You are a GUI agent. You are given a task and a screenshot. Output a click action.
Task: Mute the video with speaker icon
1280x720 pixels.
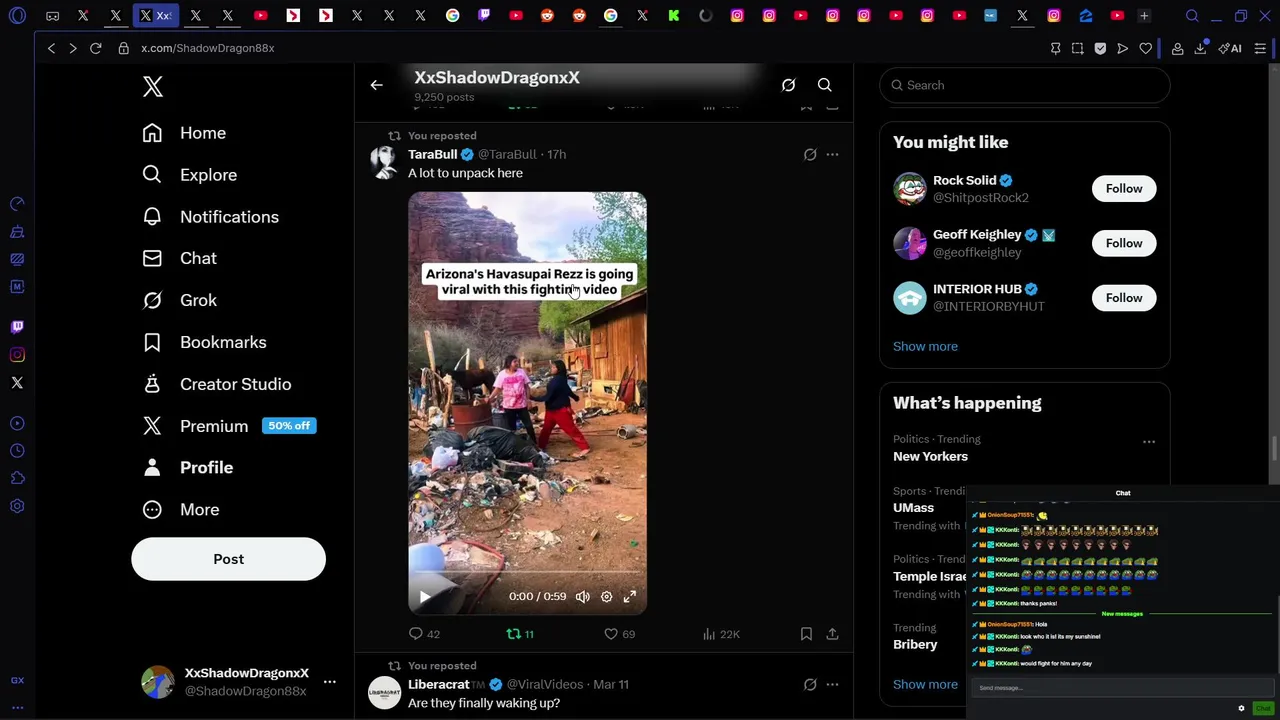(x=583, y=597)
